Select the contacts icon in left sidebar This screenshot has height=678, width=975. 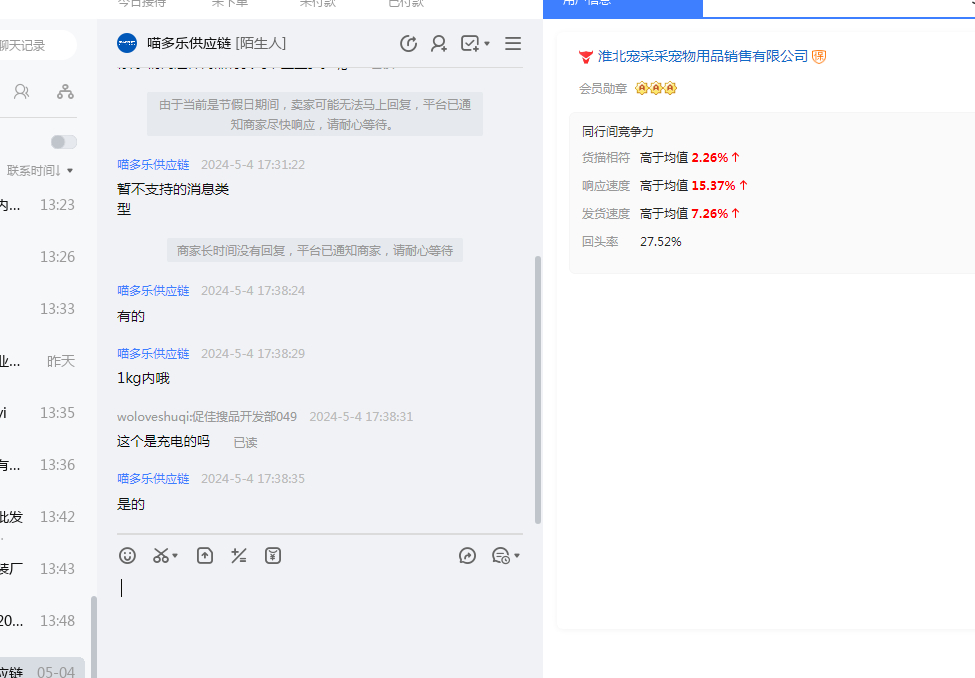(21, 92)
